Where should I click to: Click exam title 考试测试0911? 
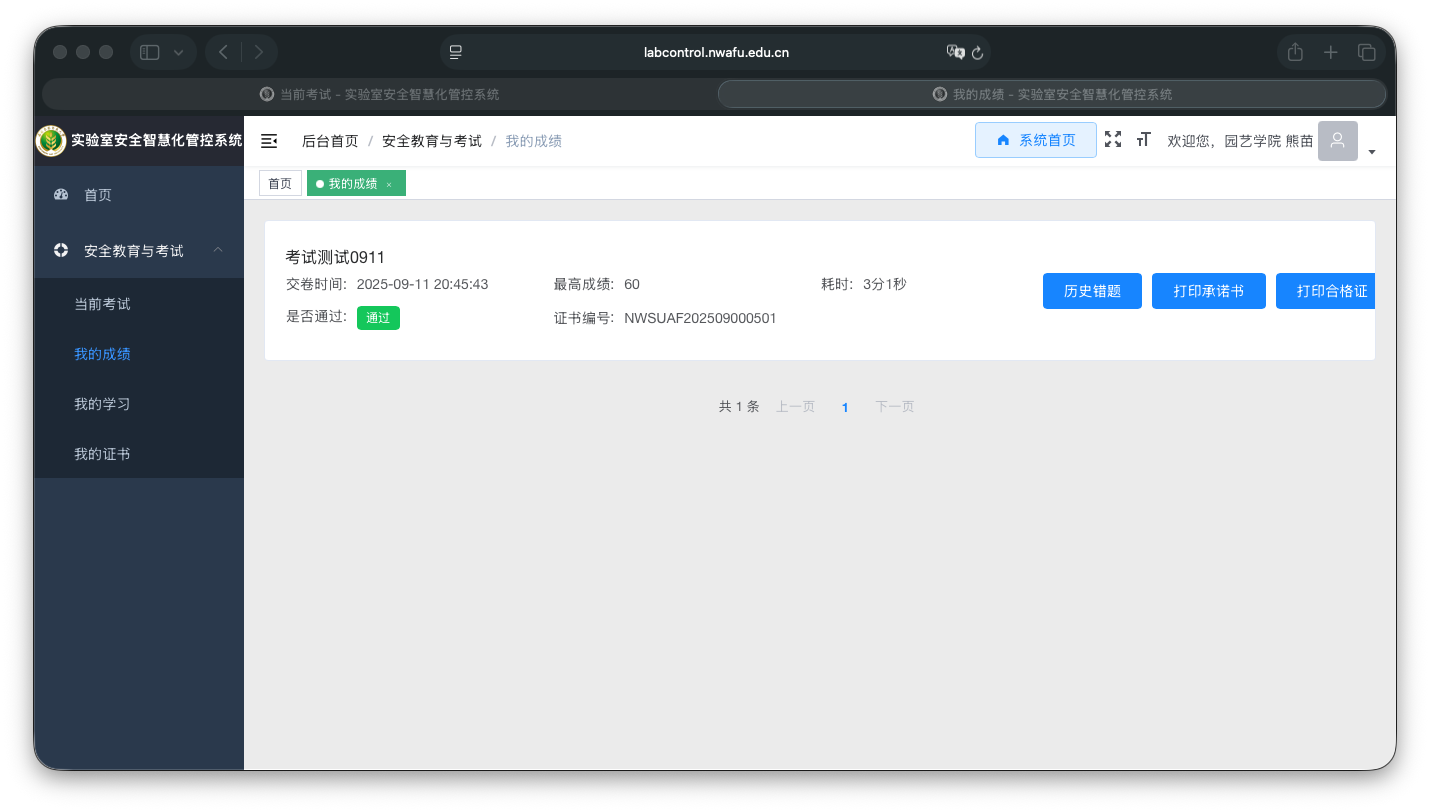click(x=335, y=257)
